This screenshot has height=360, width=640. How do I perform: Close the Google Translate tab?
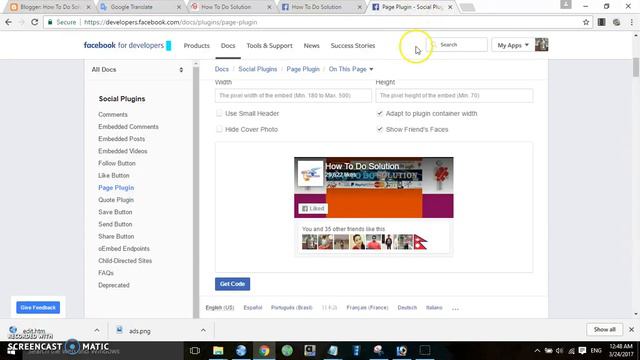click(179, 7)
